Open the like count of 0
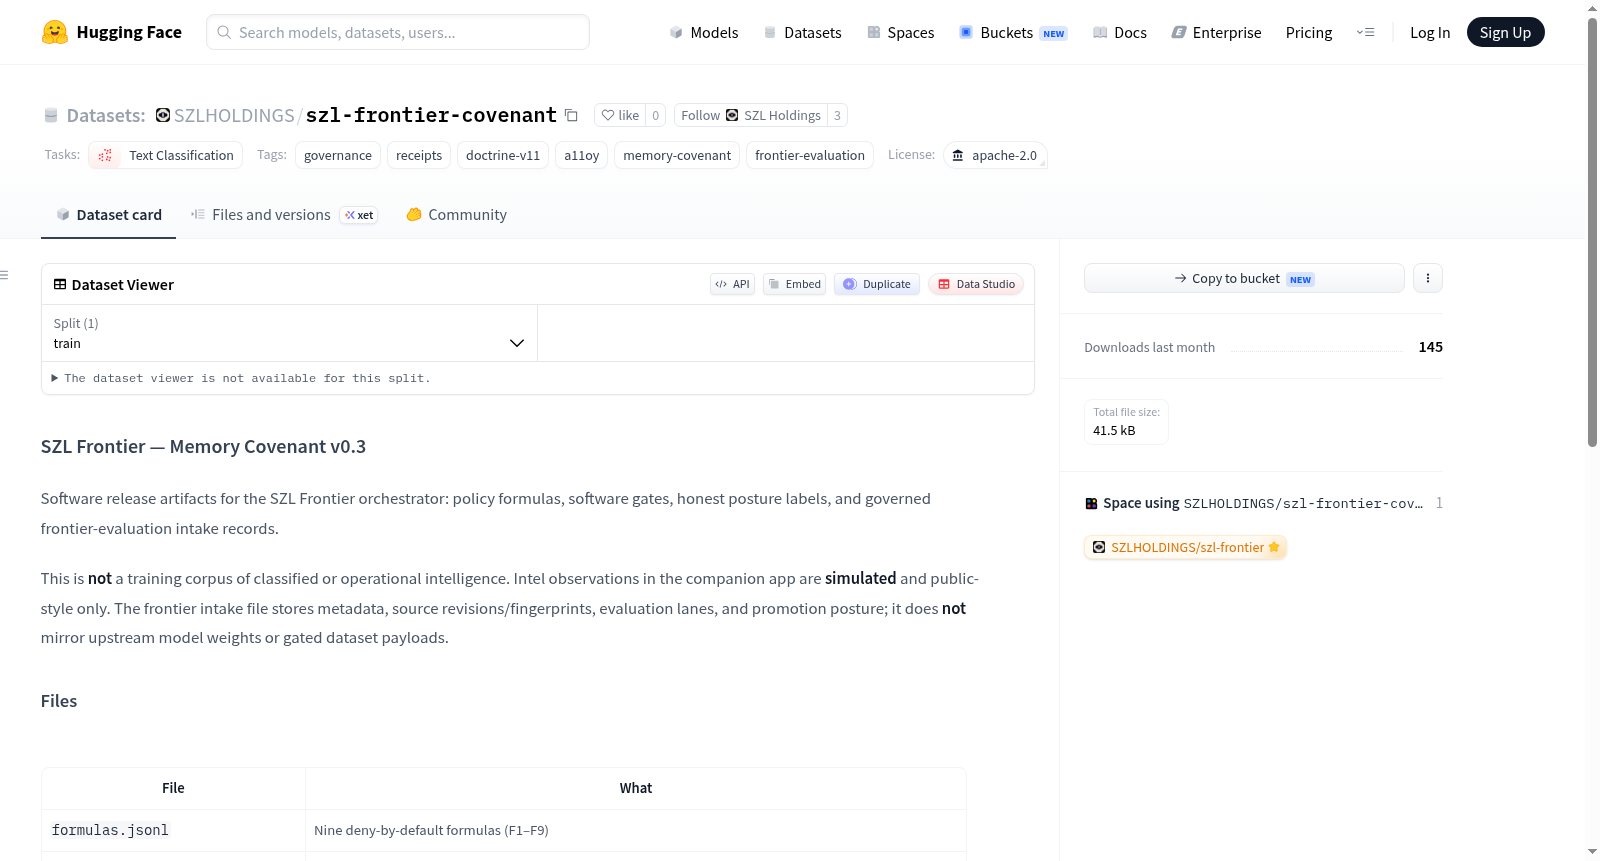Viewport: 1600px width, 861px height. point(656,115)
